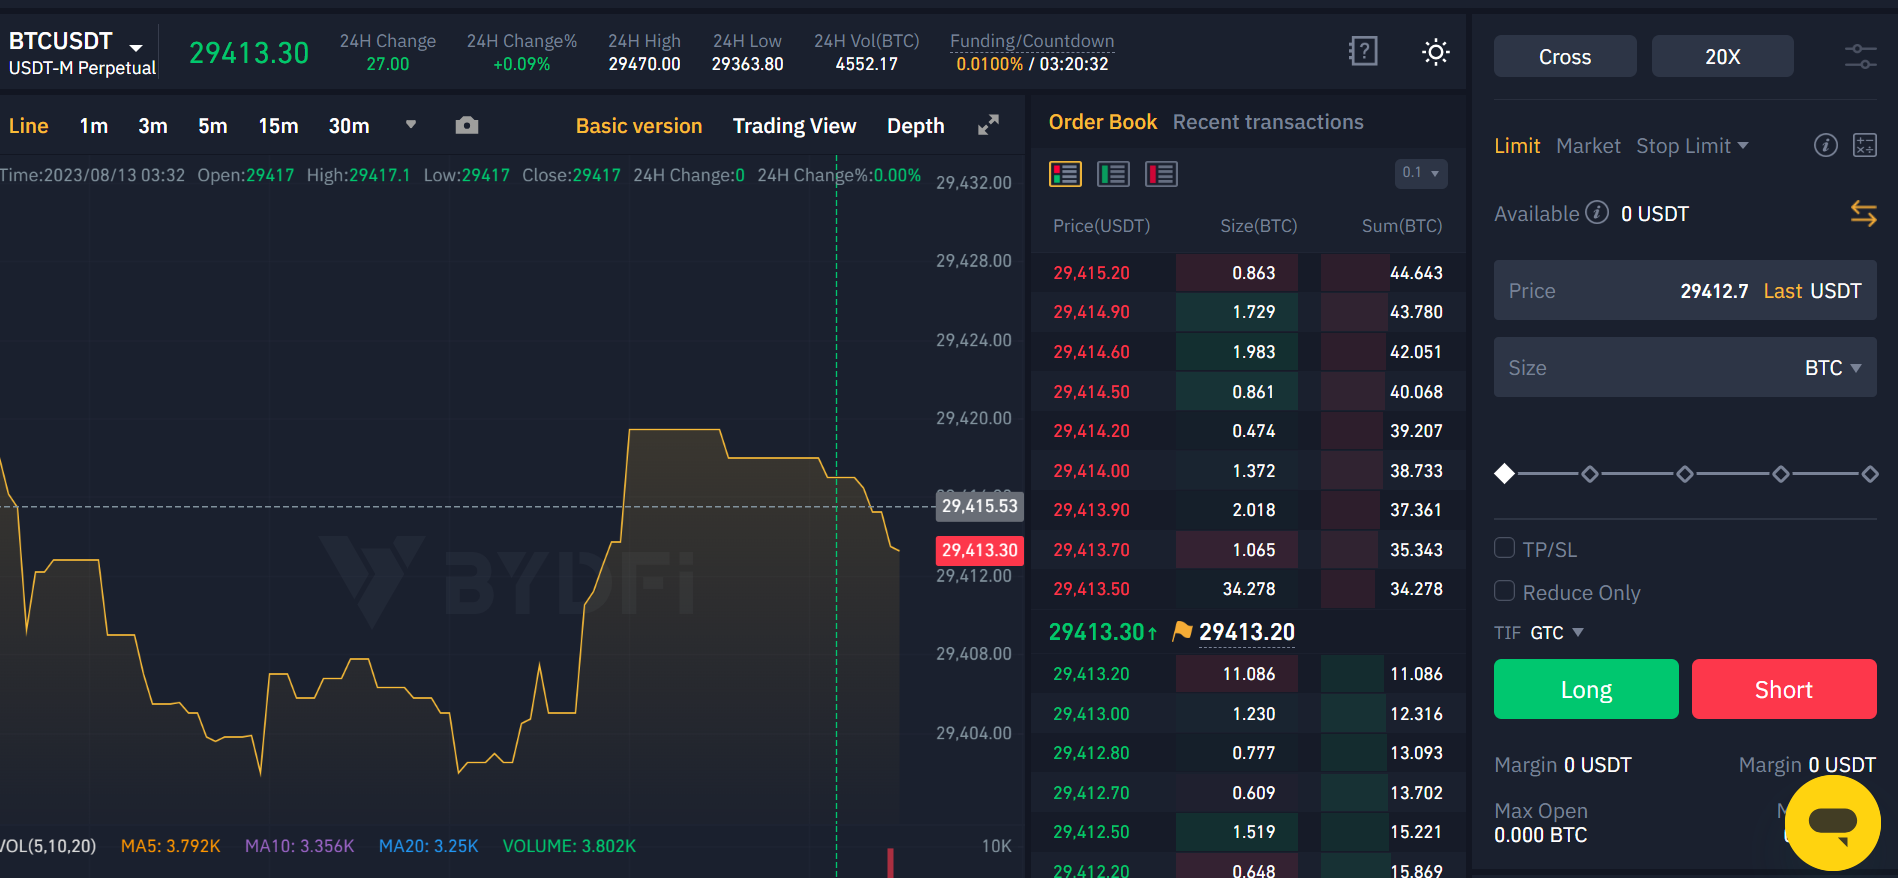Enable the Reduce Only checkbox
The height and width of the screenshot is (878, 1898).
coord(1504,591)
